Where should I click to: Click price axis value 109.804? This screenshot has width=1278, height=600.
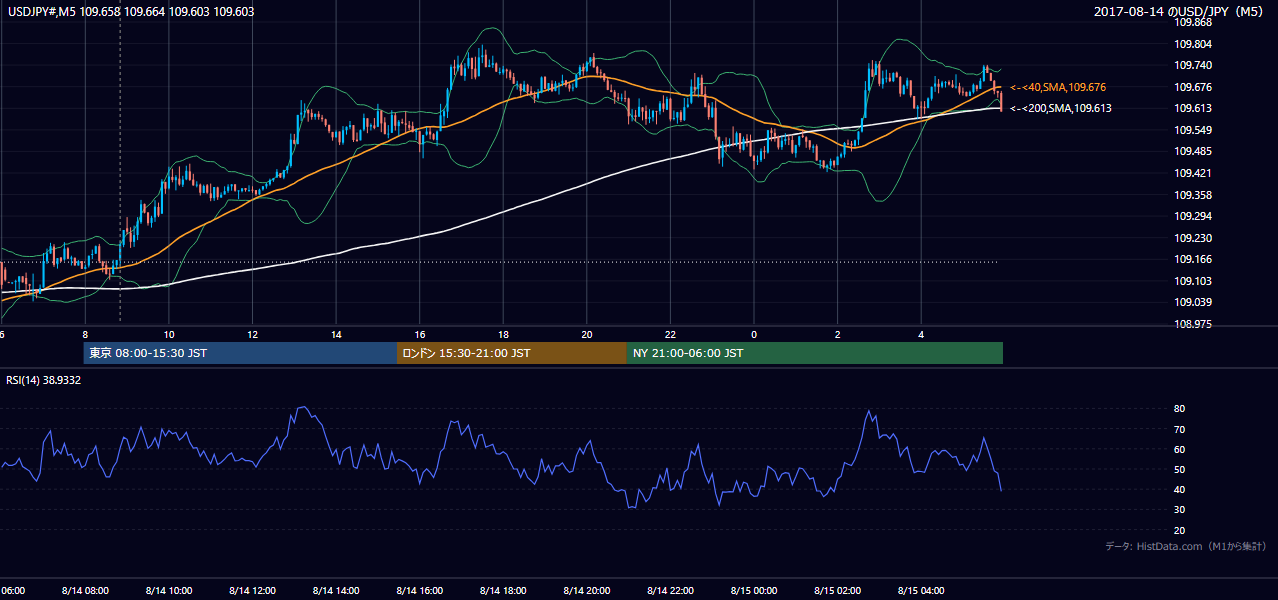click(1192, 44)
